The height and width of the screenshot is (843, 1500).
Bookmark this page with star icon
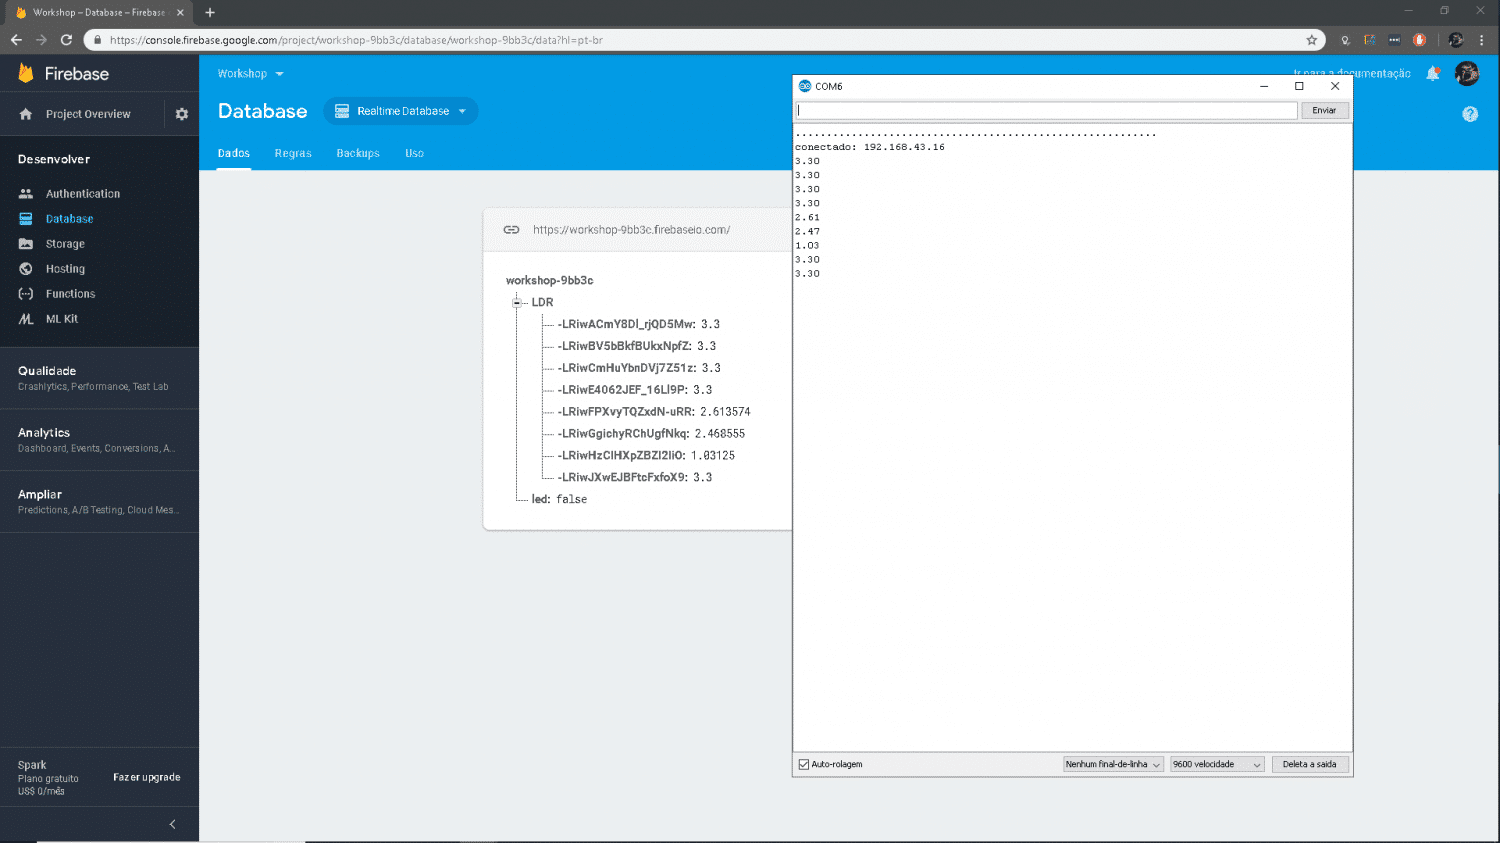(x=1311, y=40)
